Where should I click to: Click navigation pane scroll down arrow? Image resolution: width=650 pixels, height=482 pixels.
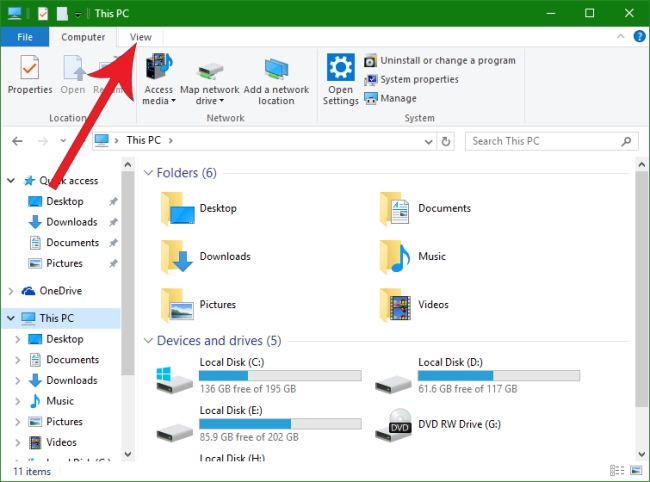pos(128,454)
